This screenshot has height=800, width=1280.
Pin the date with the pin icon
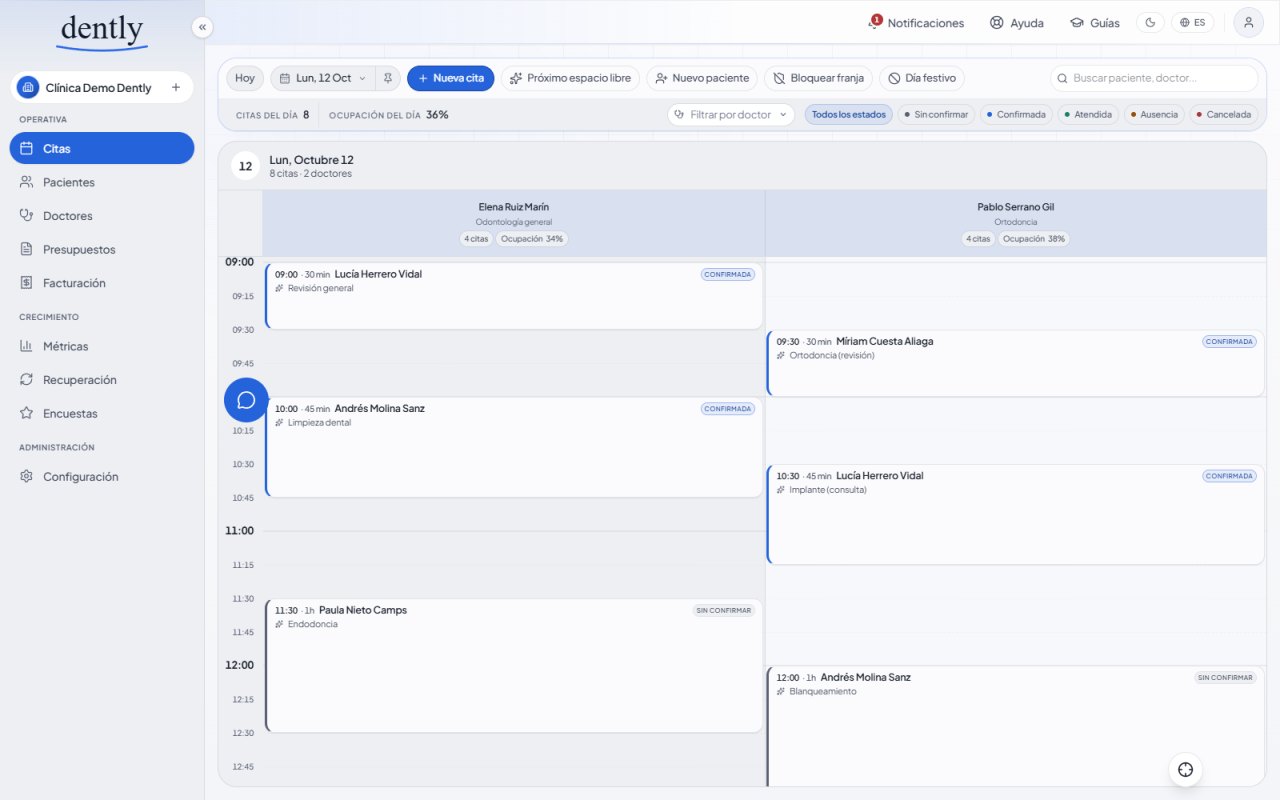tap(388, 78)
